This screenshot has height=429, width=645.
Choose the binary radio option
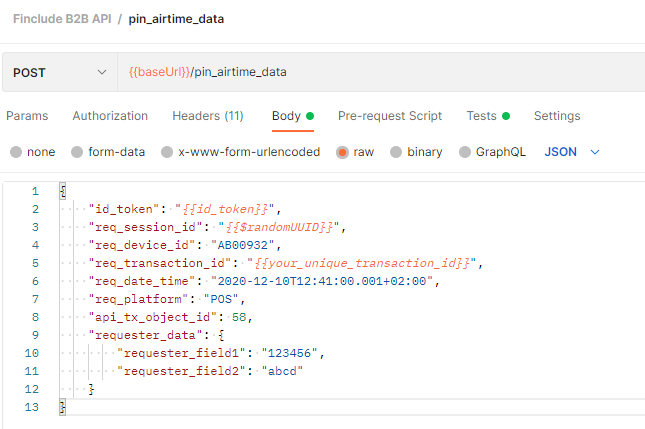point(416,152)
